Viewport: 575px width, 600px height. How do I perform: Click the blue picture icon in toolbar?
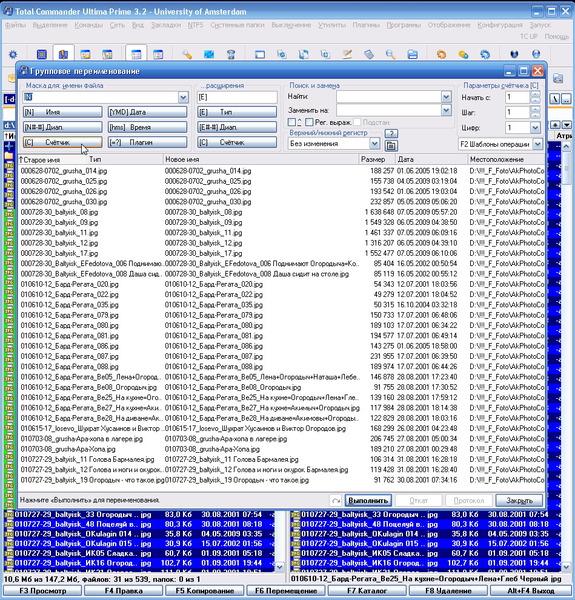209,54
